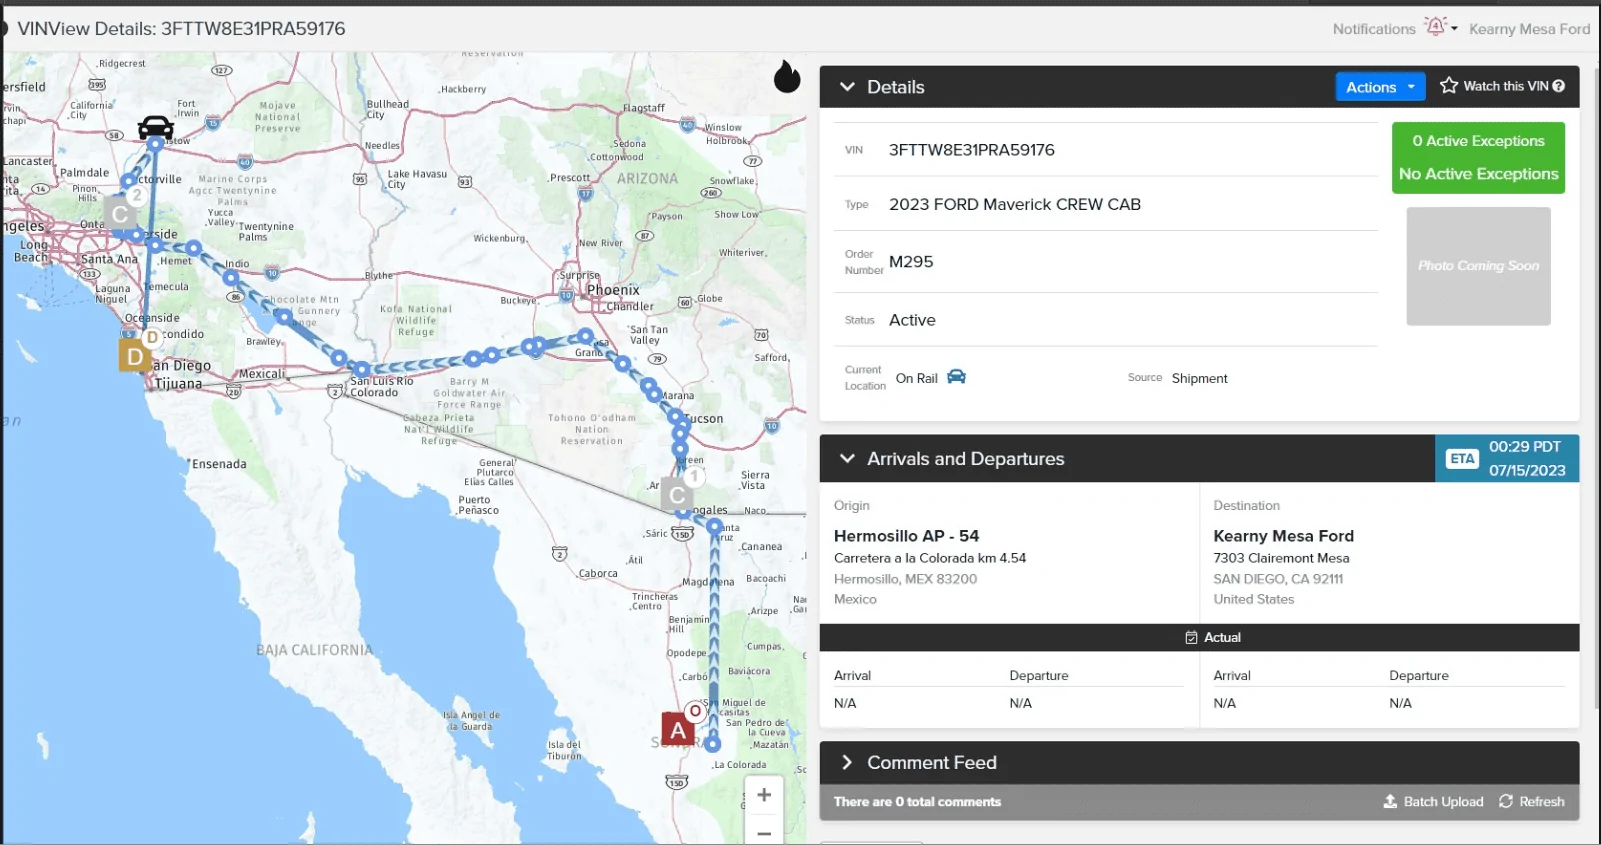Open the Actions dropdown

pyautogui.click(x=1380, y=87)
